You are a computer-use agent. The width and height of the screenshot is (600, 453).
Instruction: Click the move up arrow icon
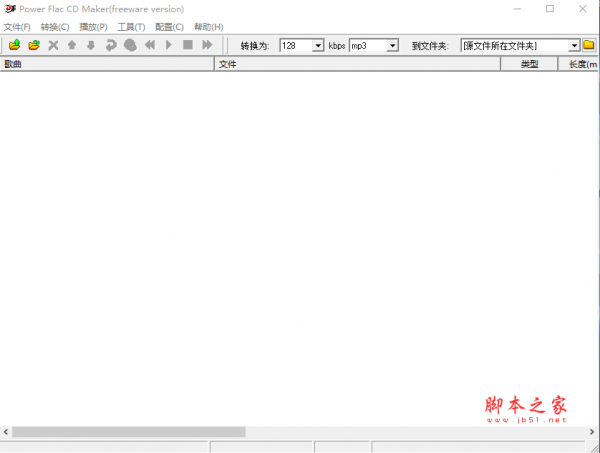[x=72, y=45]
